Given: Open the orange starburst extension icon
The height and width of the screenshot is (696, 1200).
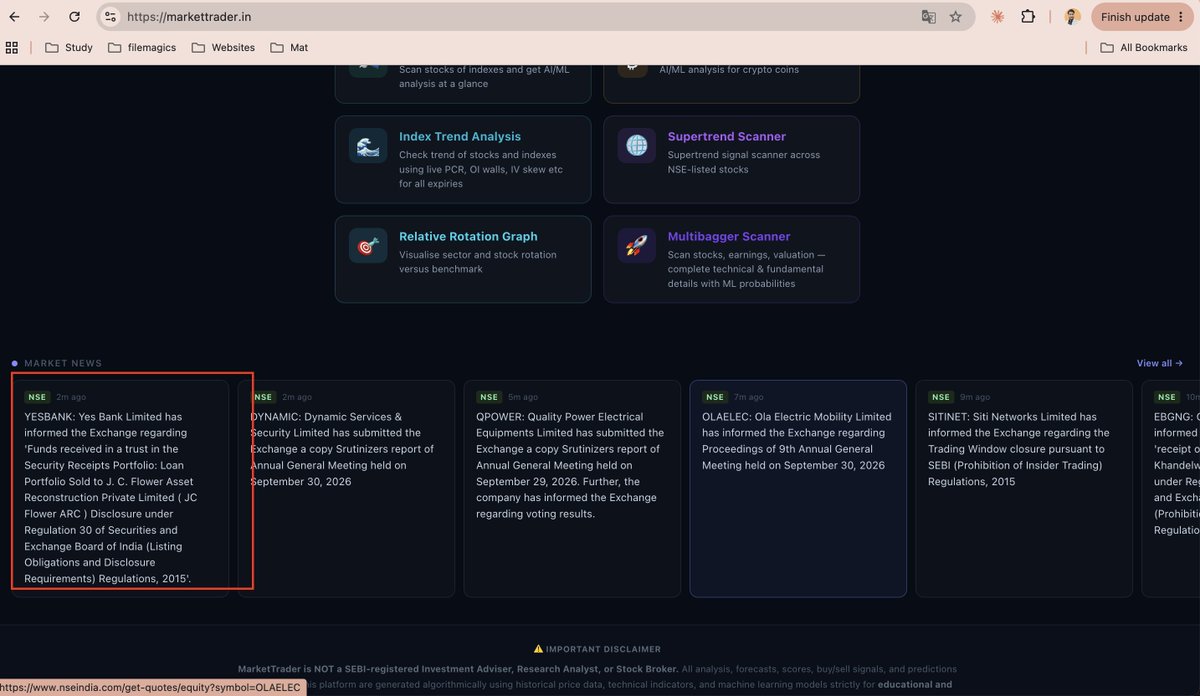Looking at the screenshot, I should click(997, 17).
